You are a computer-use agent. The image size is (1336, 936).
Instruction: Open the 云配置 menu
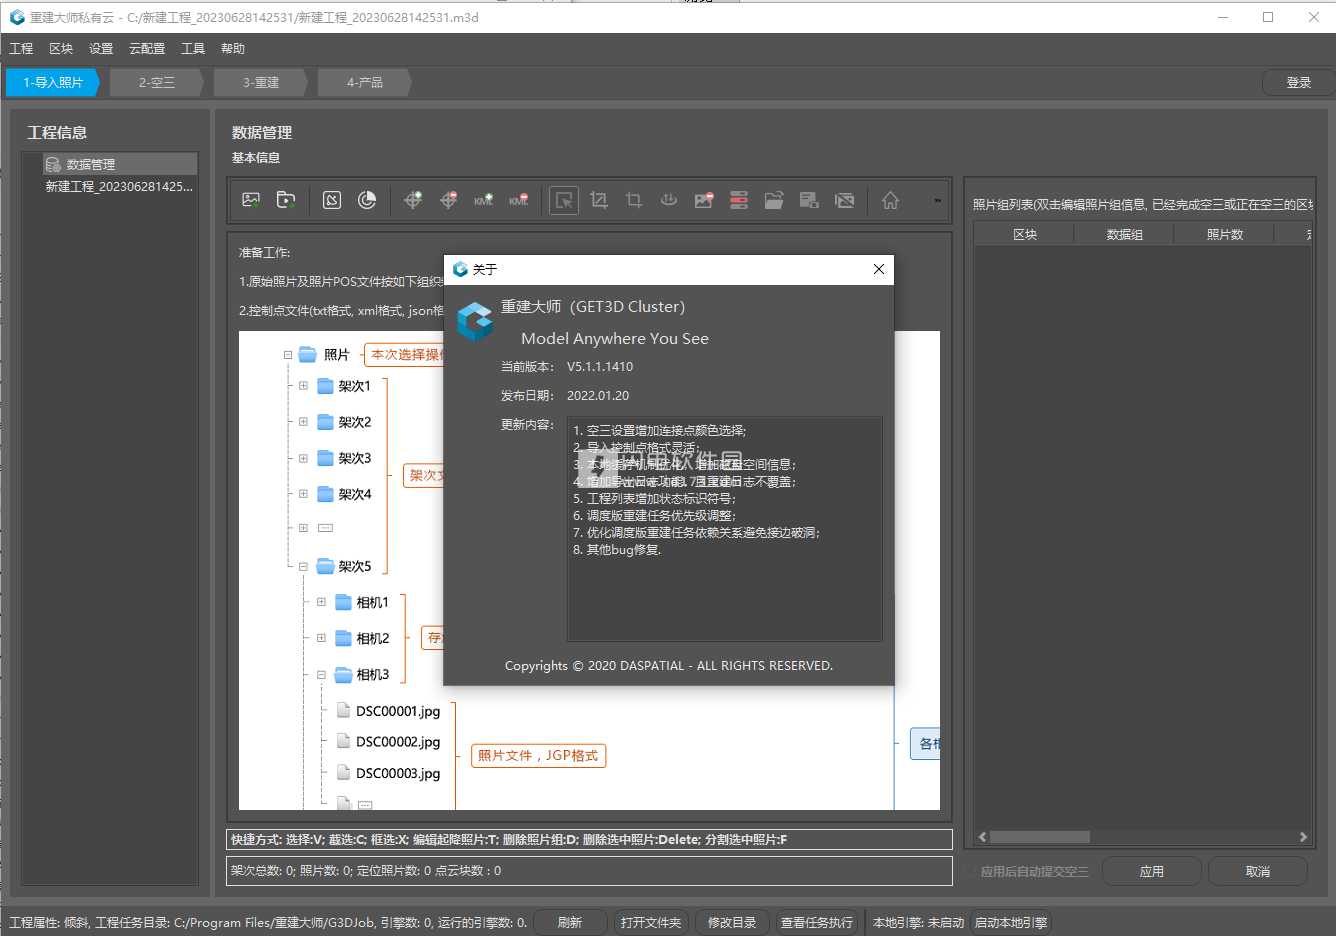[x=147, y=48]
